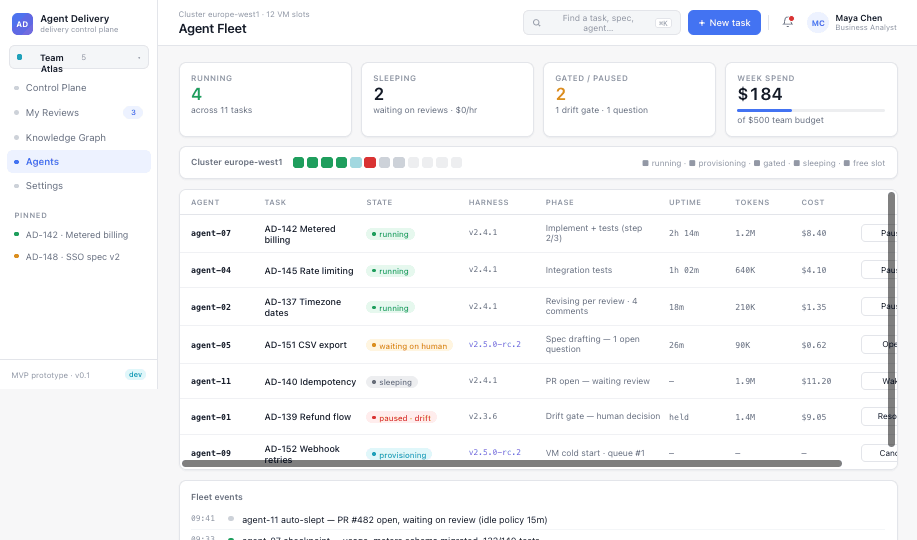Screen dimensions: 917x540
Task: Click the dev environment badge
Action: click(135, 374)
